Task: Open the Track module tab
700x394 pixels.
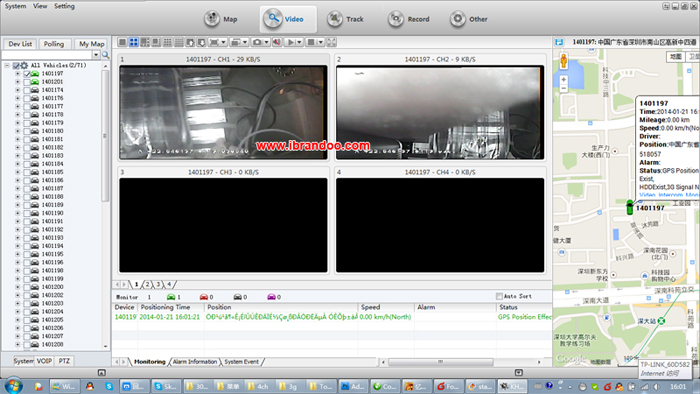Action: (x=346, y=19)
